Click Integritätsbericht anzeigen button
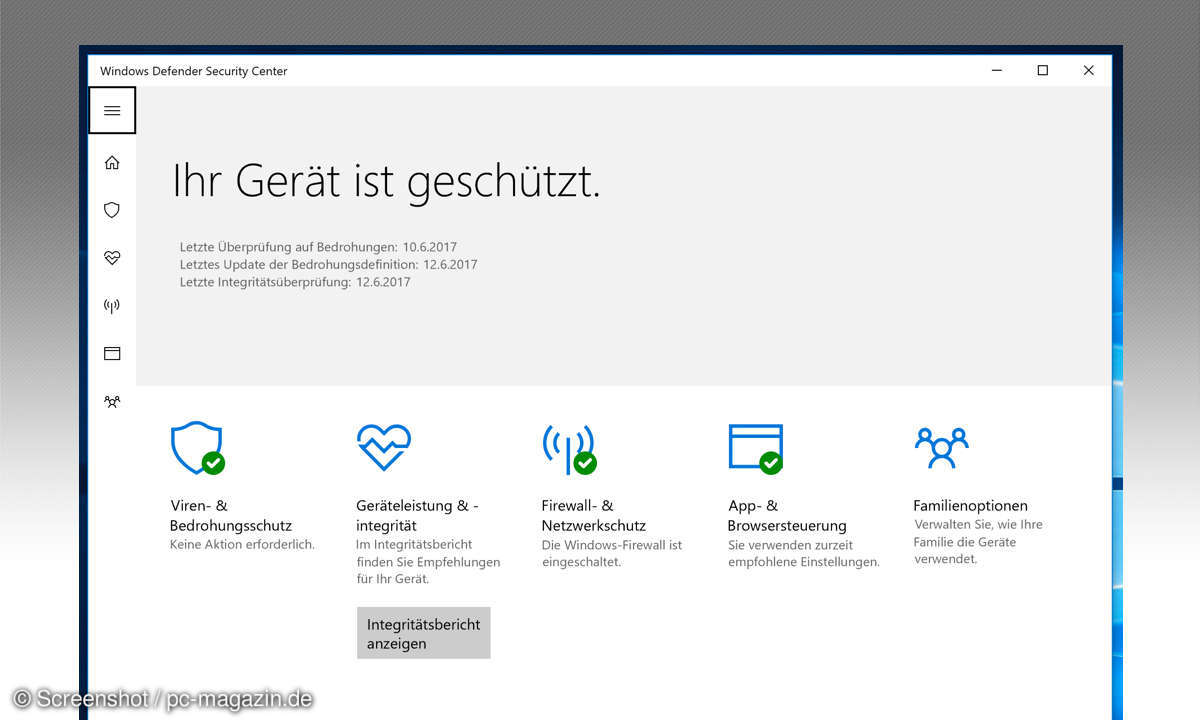 coord(424,633)
